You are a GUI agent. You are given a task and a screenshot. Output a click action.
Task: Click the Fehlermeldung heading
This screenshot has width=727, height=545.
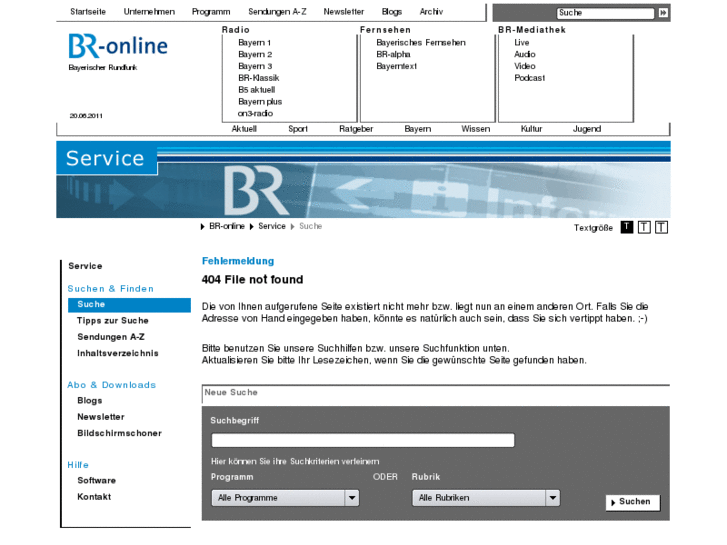238,261
